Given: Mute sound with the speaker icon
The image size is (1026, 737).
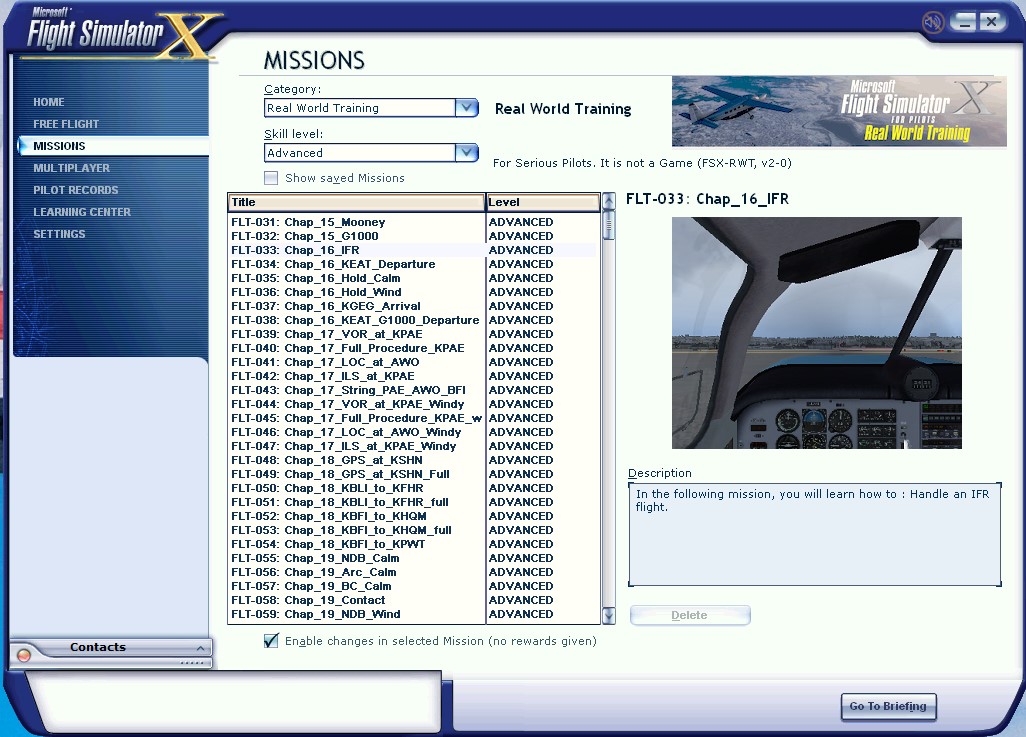Looking at the screenshot, I should click(933, 22).
